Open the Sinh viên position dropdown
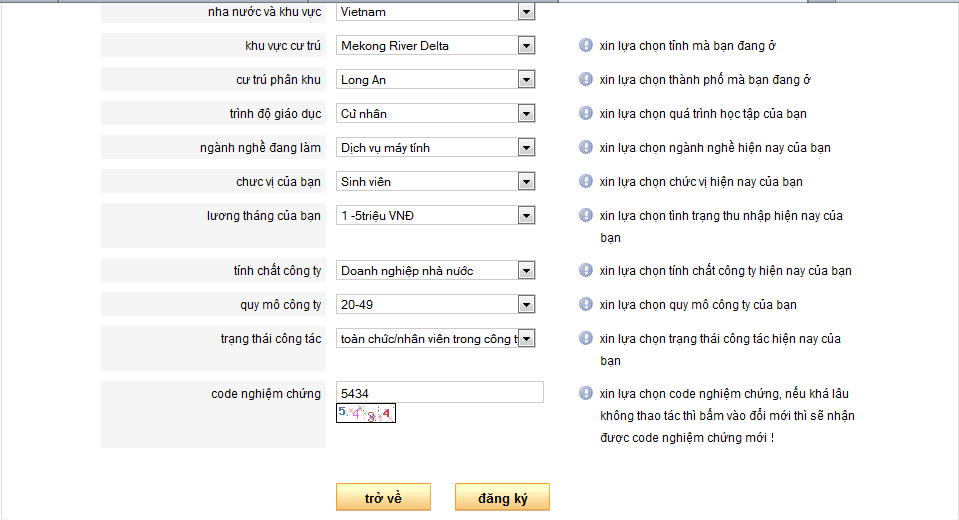Screen dimensions: 959x520 [x=435, y=181]
